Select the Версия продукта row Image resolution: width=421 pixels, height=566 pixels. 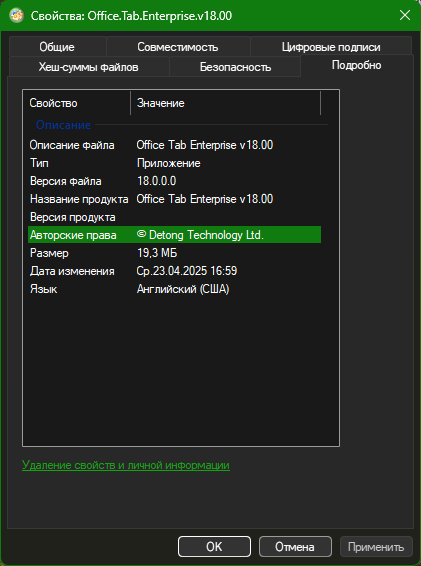click(x=174, y=217)
